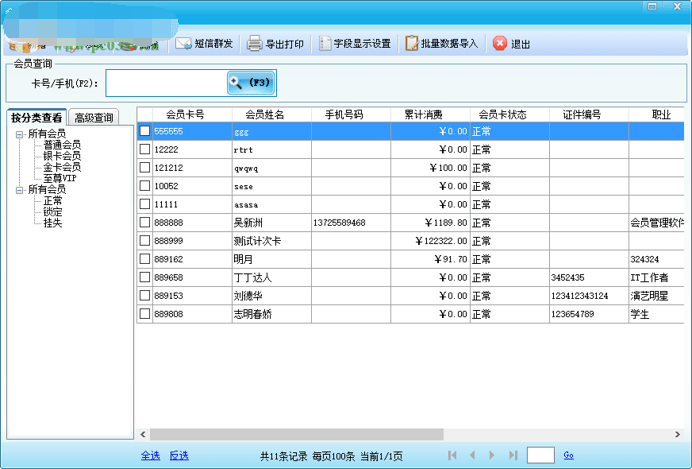The width and height of the screenshot is (692, 469).
Task: Click the 全选 select-all link
Action: (x=150, y=455)
